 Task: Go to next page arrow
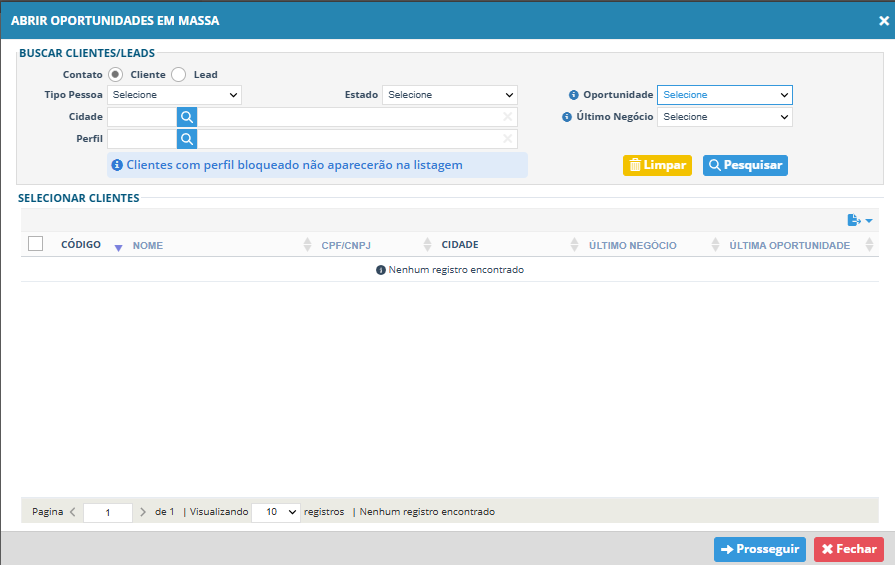tap(143, 512)
